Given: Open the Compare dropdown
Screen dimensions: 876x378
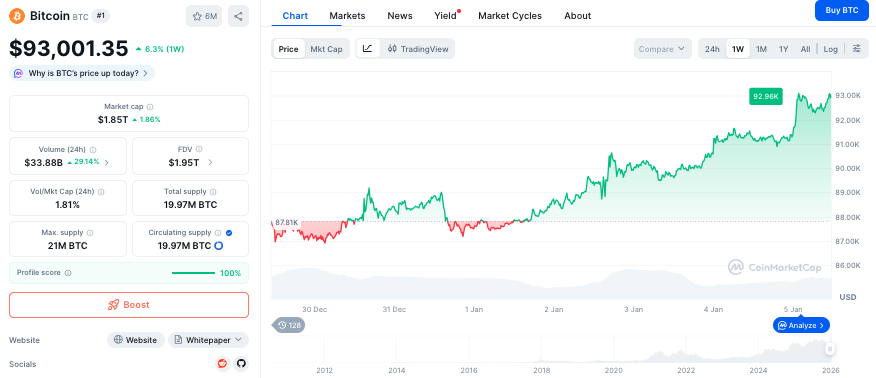Looking at the screenshot, I should [663, 49].
